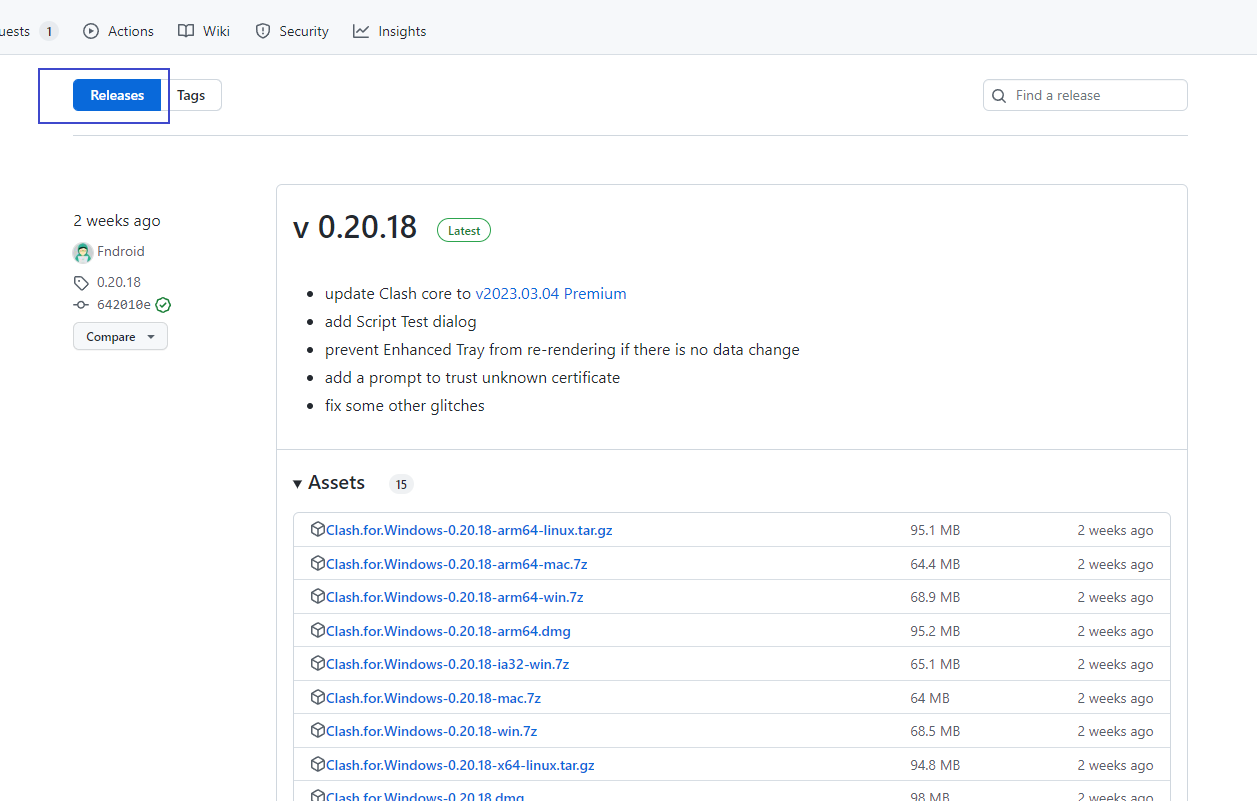Screen dimensions: 1257x801
Task: Click the Insights graph icon
Action: click(361, 31)
